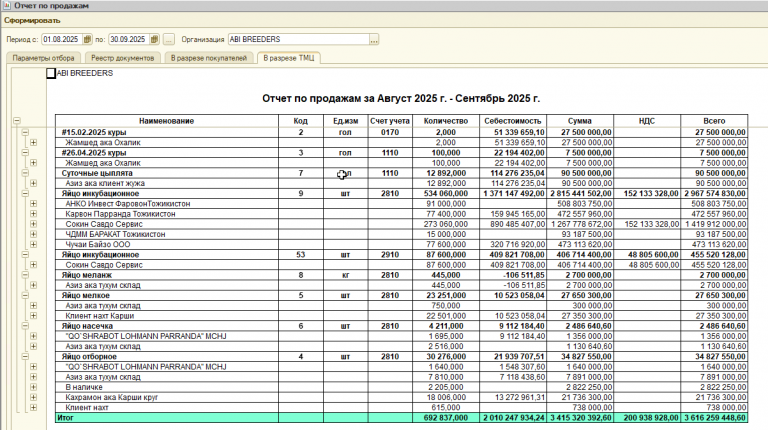
Task: Open period selection ellipsis button
Action: 168,39
